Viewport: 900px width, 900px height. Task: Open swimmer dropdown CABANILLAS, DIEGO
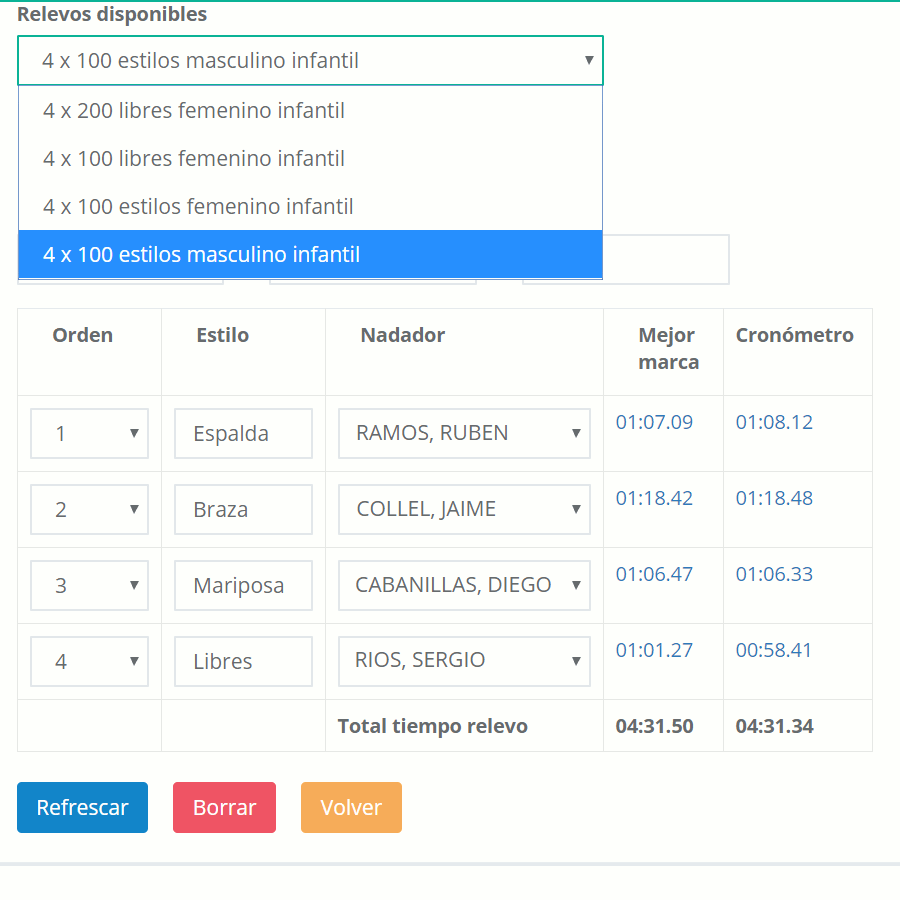464,585
